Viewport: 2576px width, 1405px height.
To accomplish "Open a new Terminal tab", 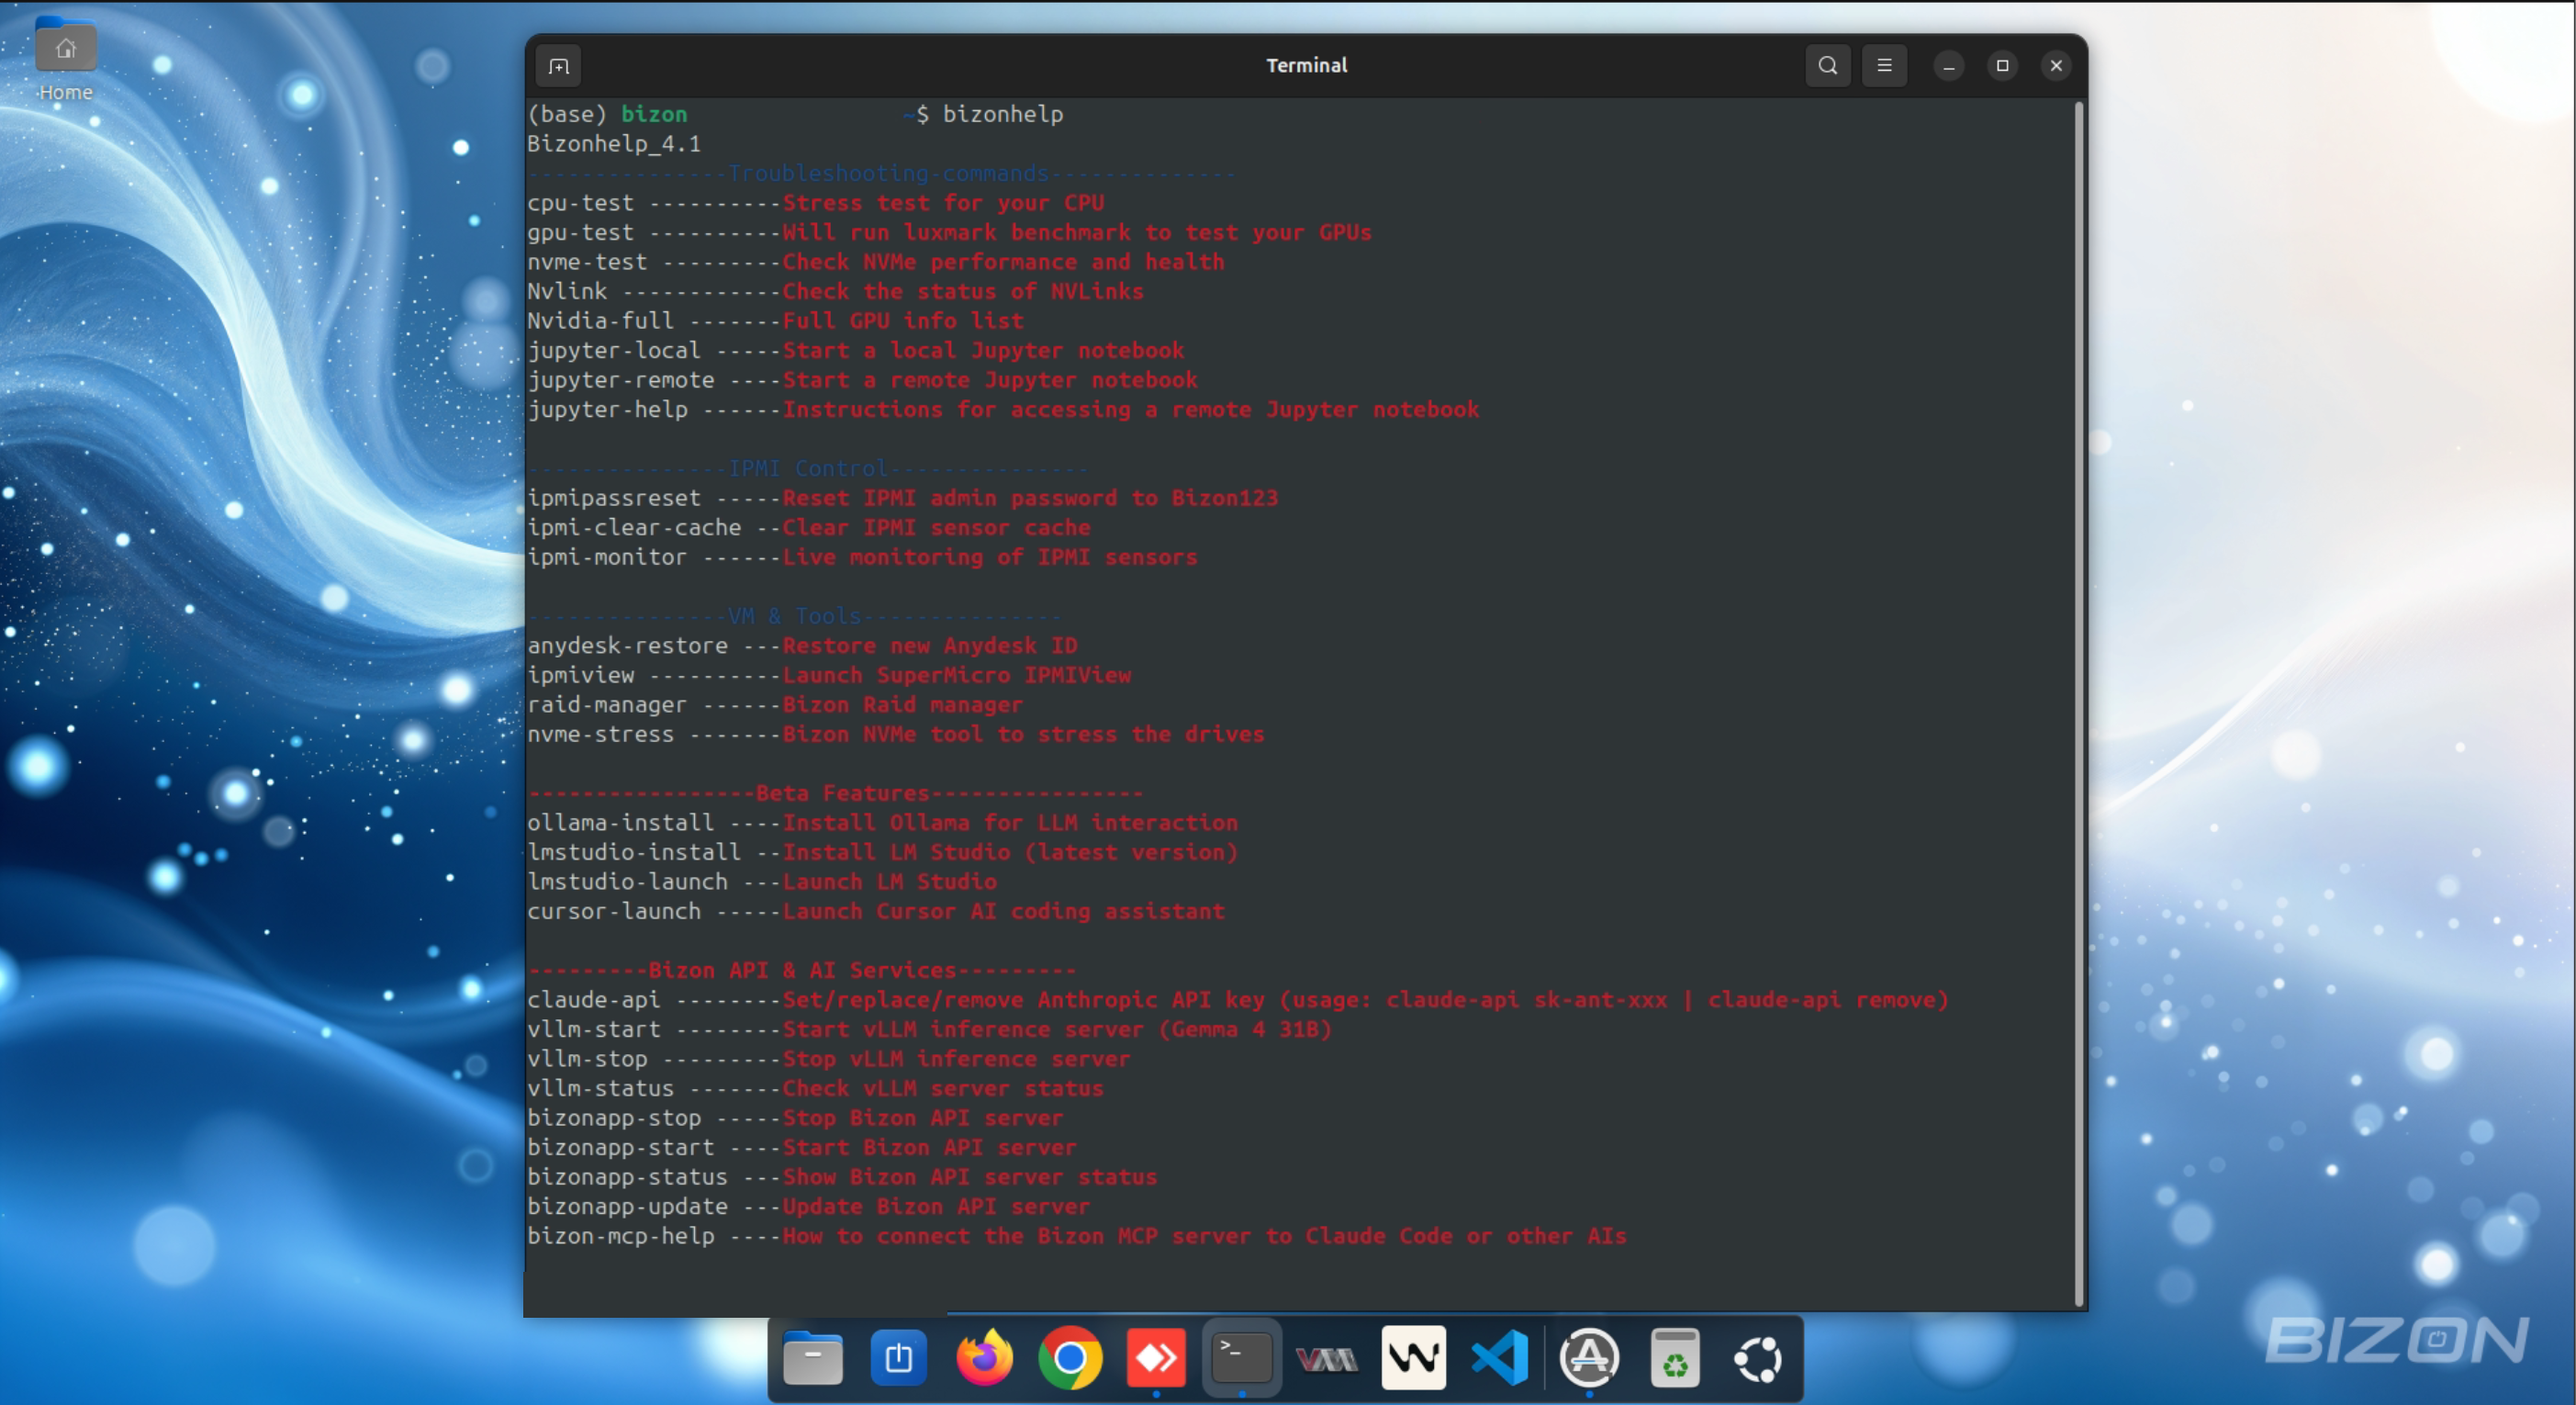I will click(558, 66).
